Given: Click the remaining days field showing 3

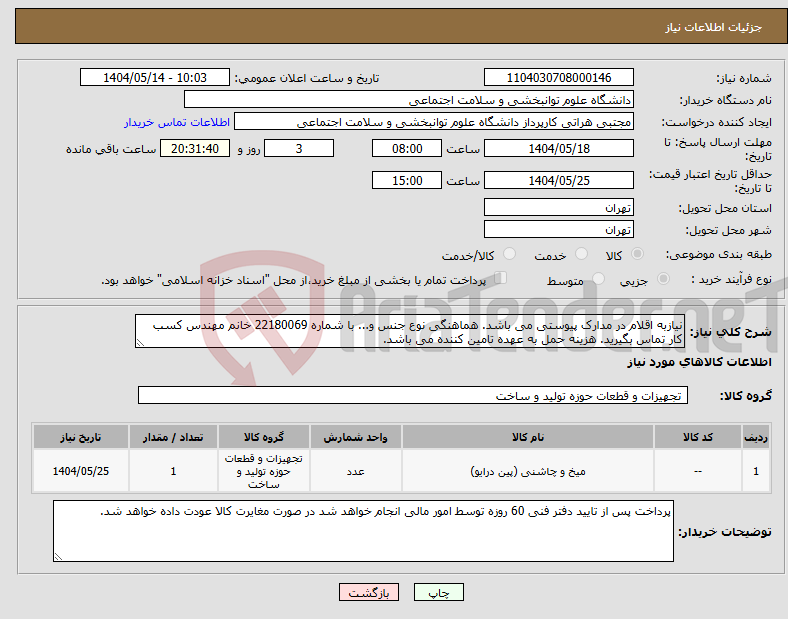Looking at the screenshot, I should pyautogui.click(x=299, y=148).
